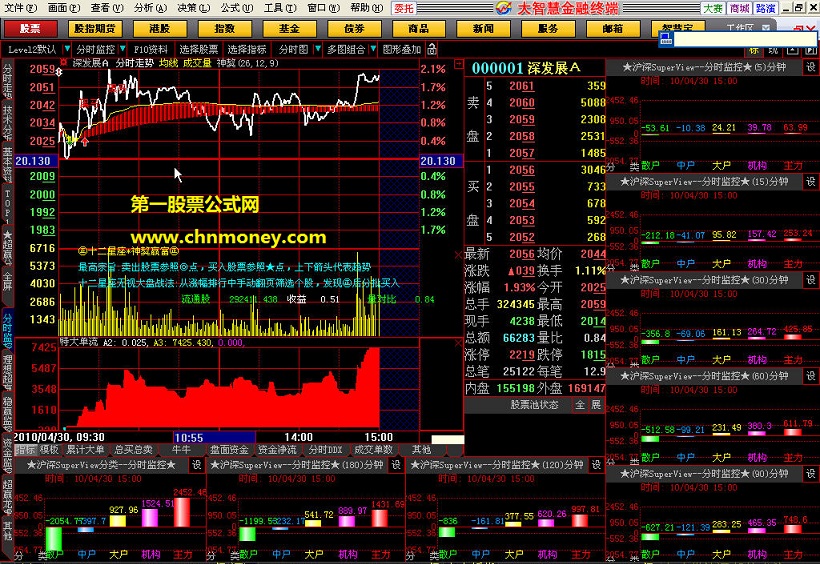
Task: Click the 选择股票 toolbar item
Action: coord(199,49)
